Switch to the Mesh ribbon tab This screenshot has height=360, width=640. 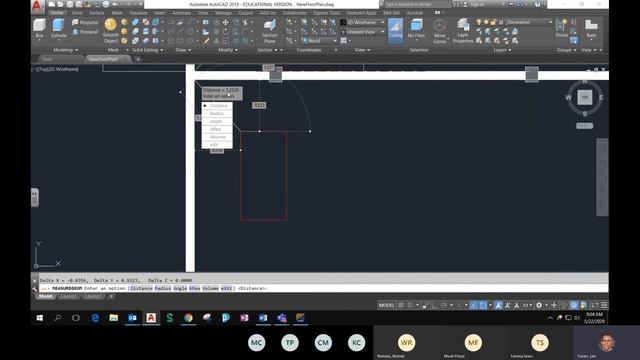click(x=117, y=13)
